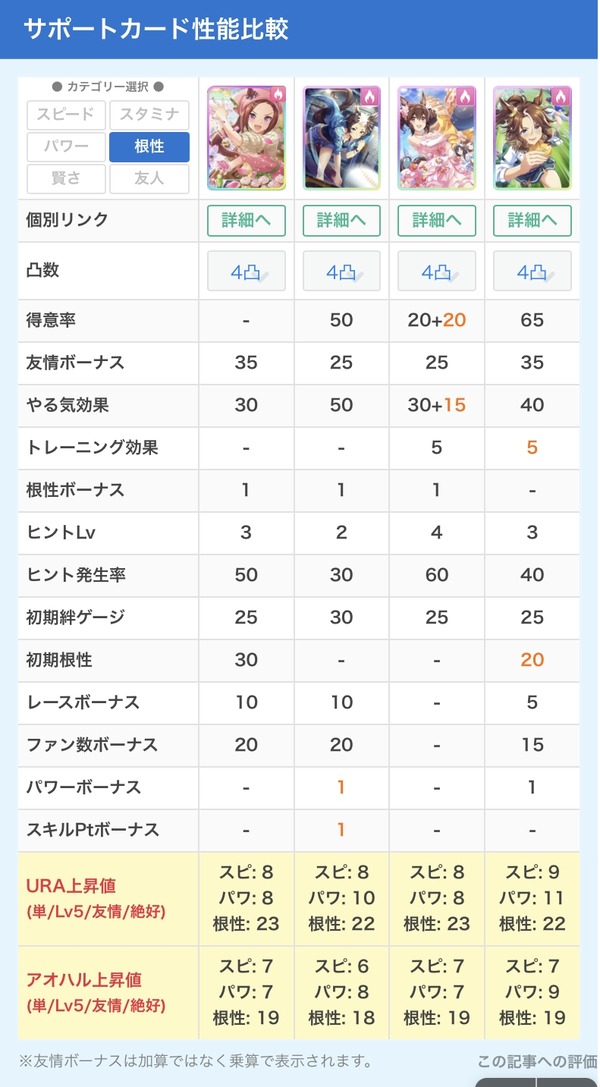Open the second support card thumbnail (baseball scene)
Screen dimensions: 600x1087
coord(342,138)
